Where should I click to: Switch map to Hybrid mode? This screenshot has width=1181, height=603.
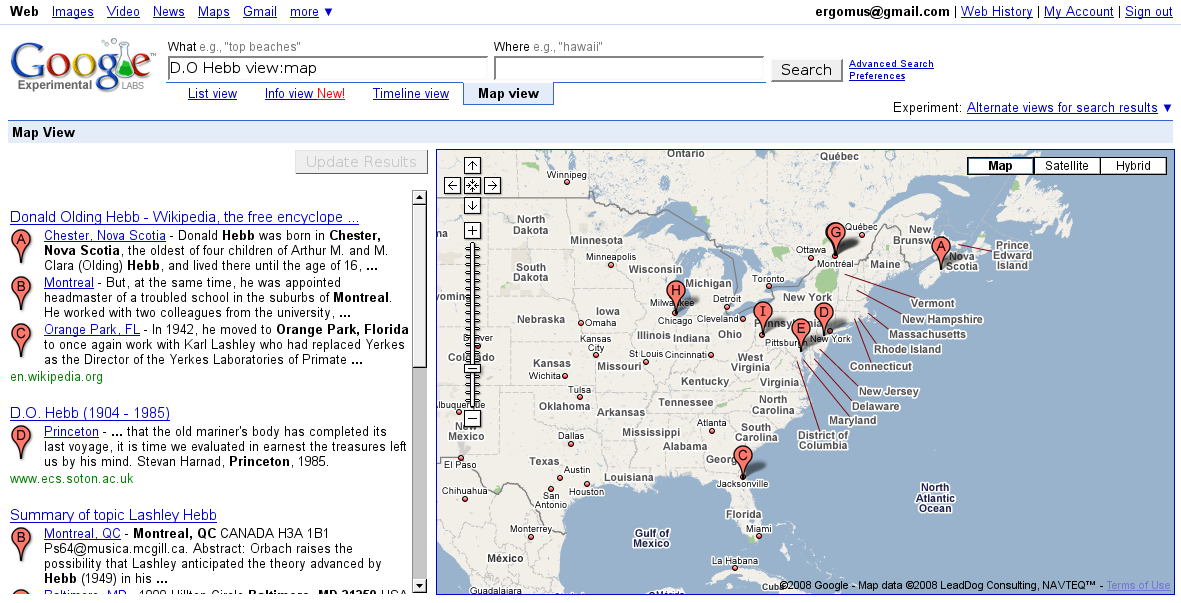point(1133,166)
